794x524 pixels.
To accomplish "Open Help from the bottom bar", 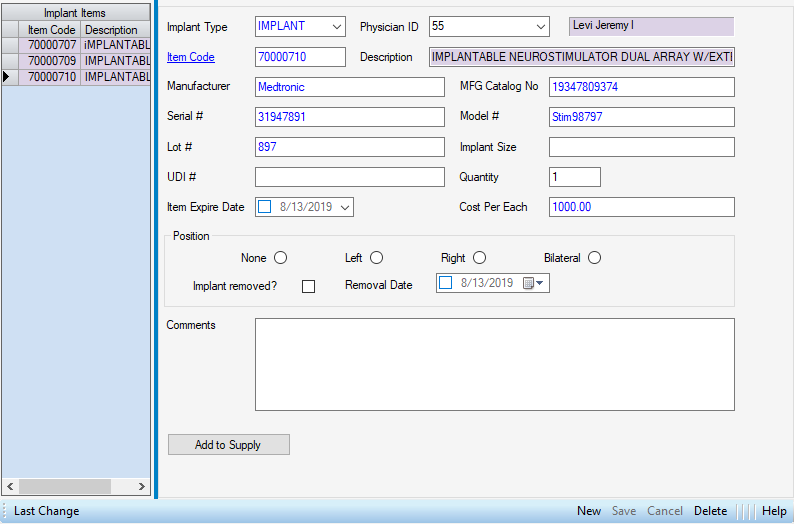I will (x=774, y=511).
